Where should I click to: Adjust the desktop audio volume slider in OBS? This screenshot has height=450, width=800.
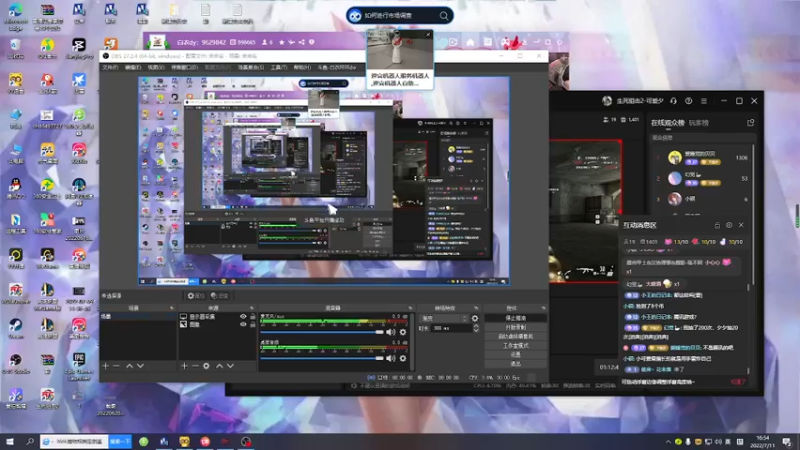pos(322,358)
